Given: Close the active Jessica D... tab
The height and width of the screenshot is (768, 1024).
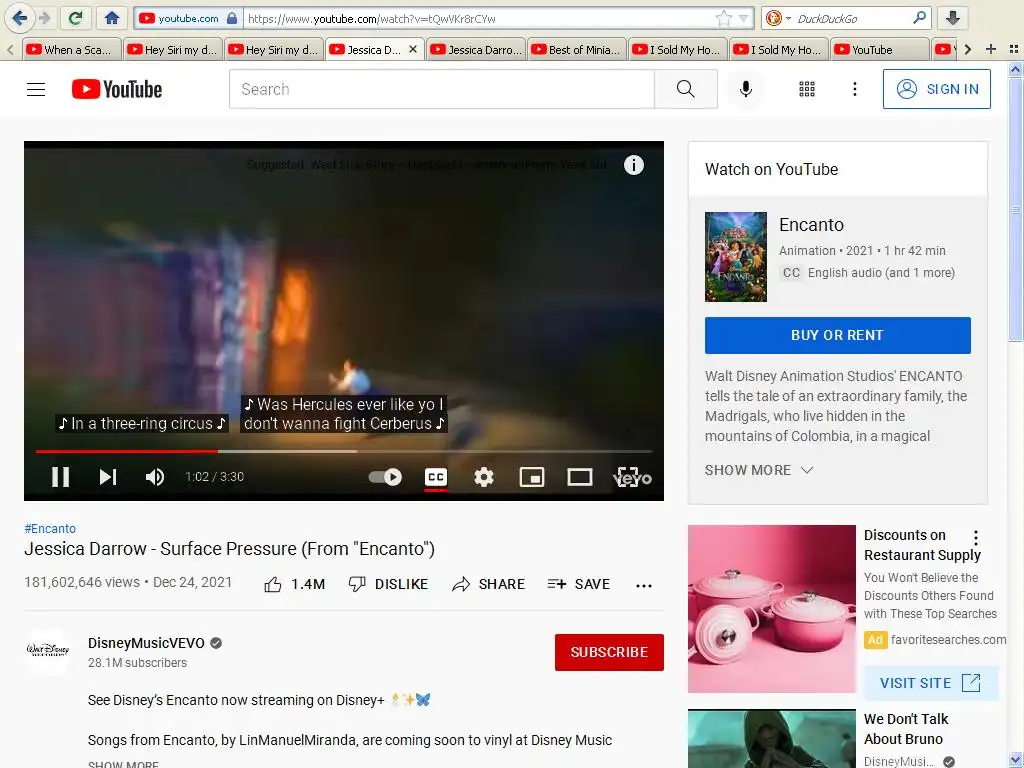Looking at the screenshot, I should 413,49.
